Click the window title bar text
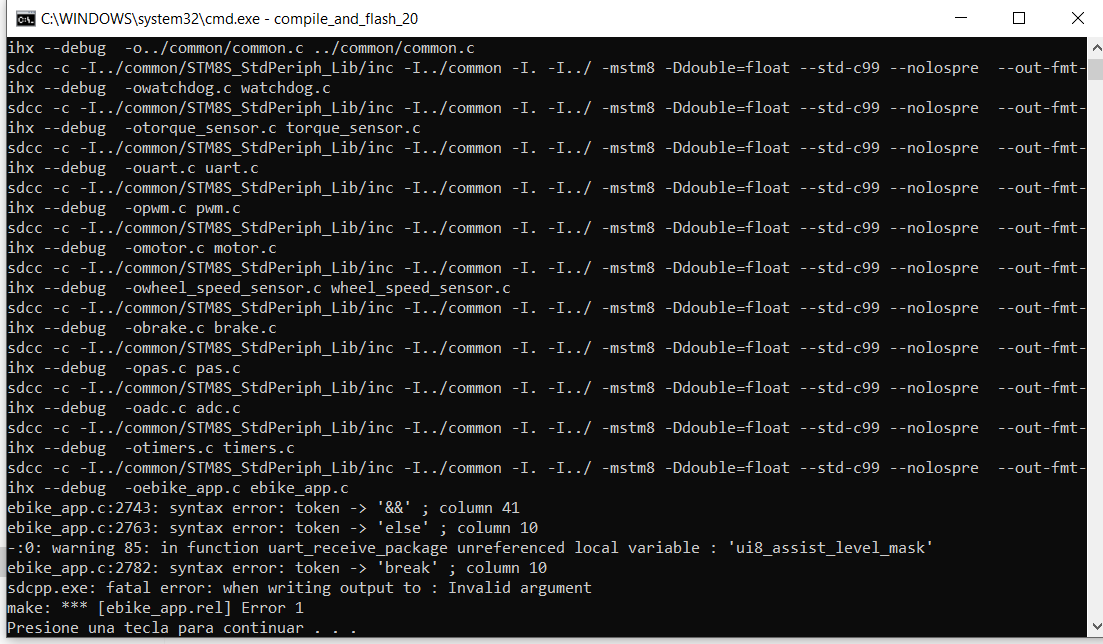The image size is (1103, 644). 229,19
